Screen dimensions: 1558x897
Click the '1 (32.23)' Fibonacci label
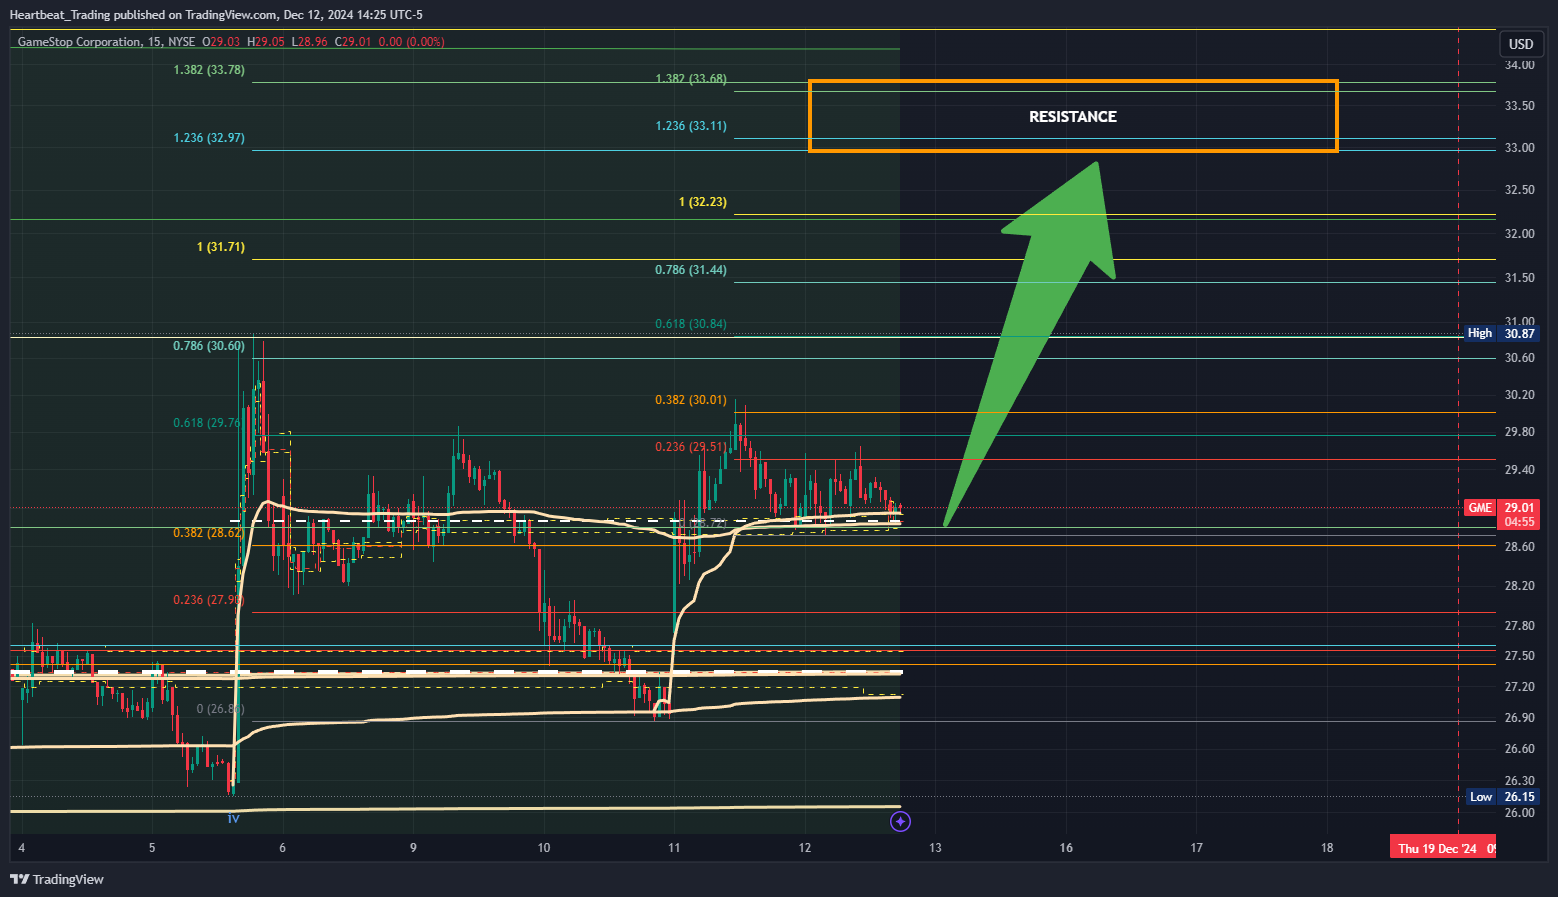[x=703, y=202]
